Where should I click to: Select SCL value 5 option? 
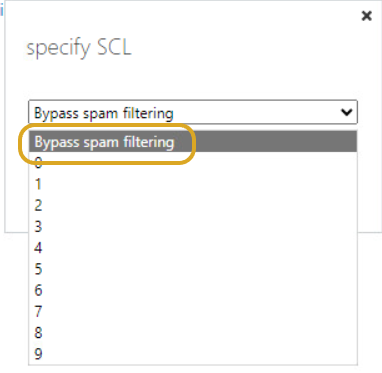pos(193,269)
